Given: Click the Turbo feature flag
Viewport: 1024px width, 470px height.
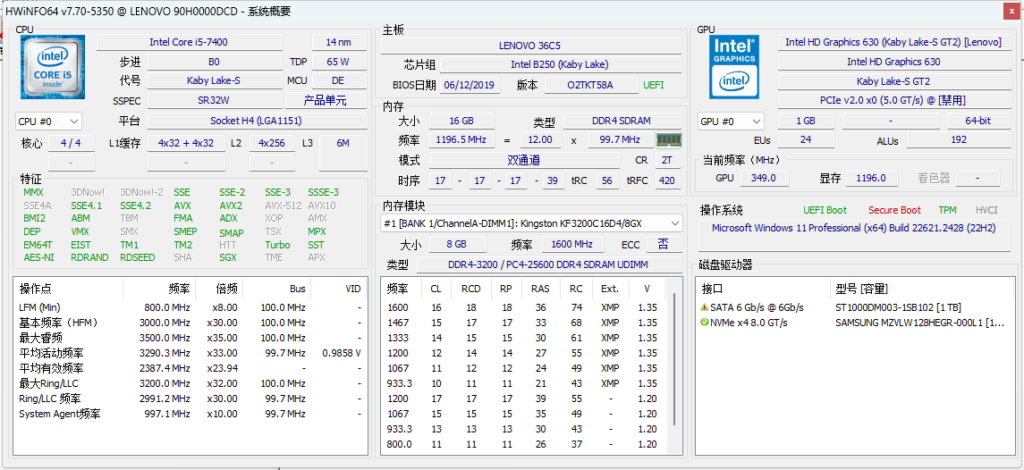Looking at the screenshot, I should coord(278,245).
